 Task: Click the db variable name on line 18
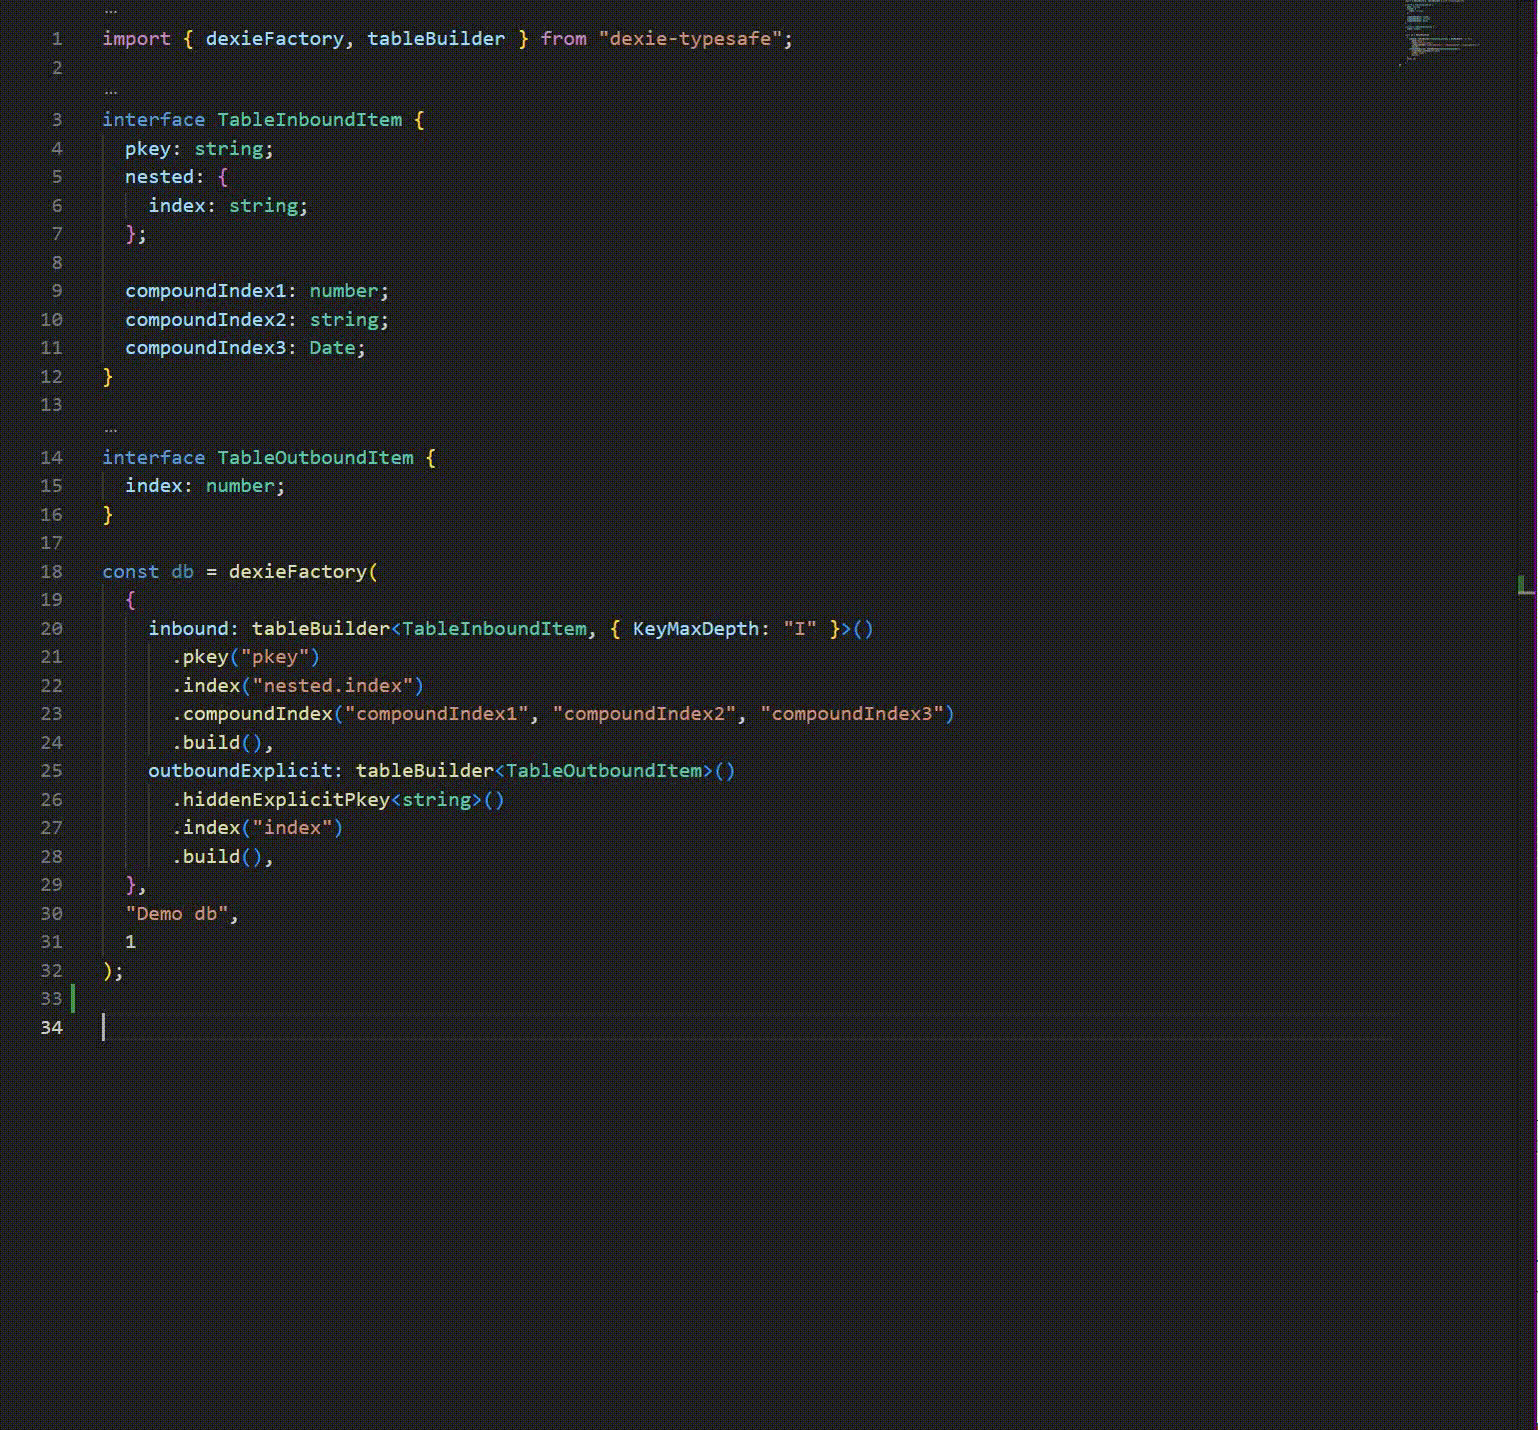click(182, 572)
